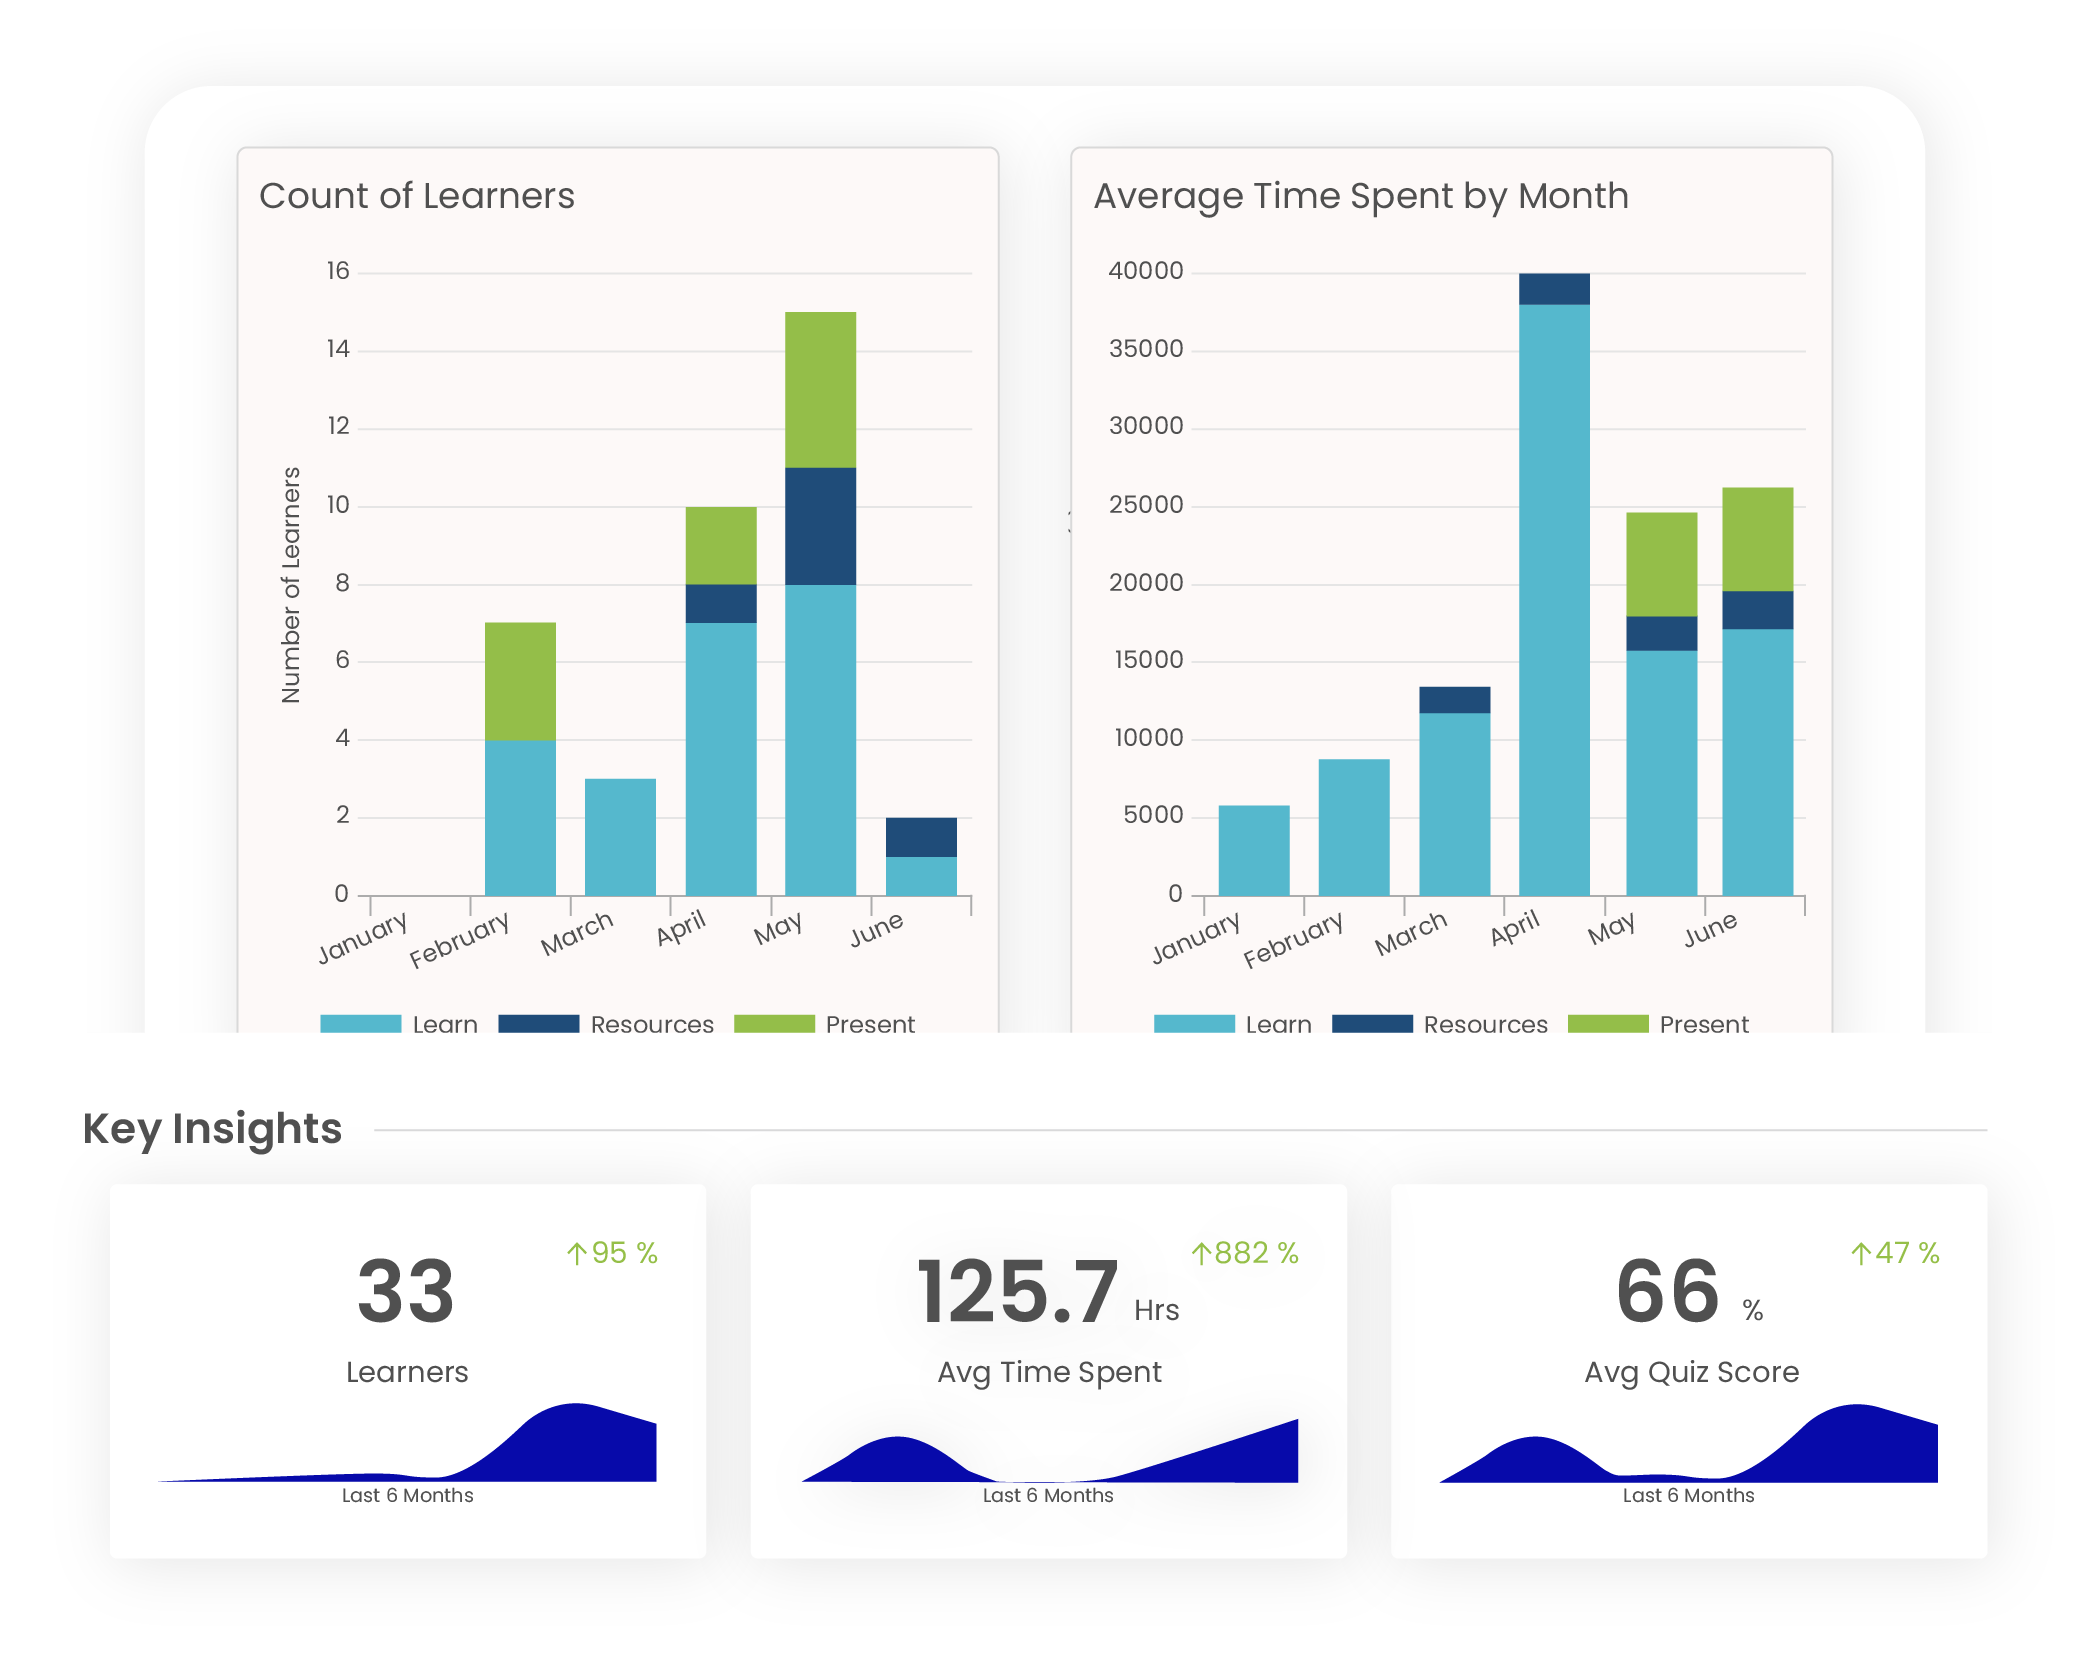Image resolution: width=2083 pixels, height=1654 pixels.
Task: Click the February bar in Average Time Spent chart
Action: [x=1354, y=827]
